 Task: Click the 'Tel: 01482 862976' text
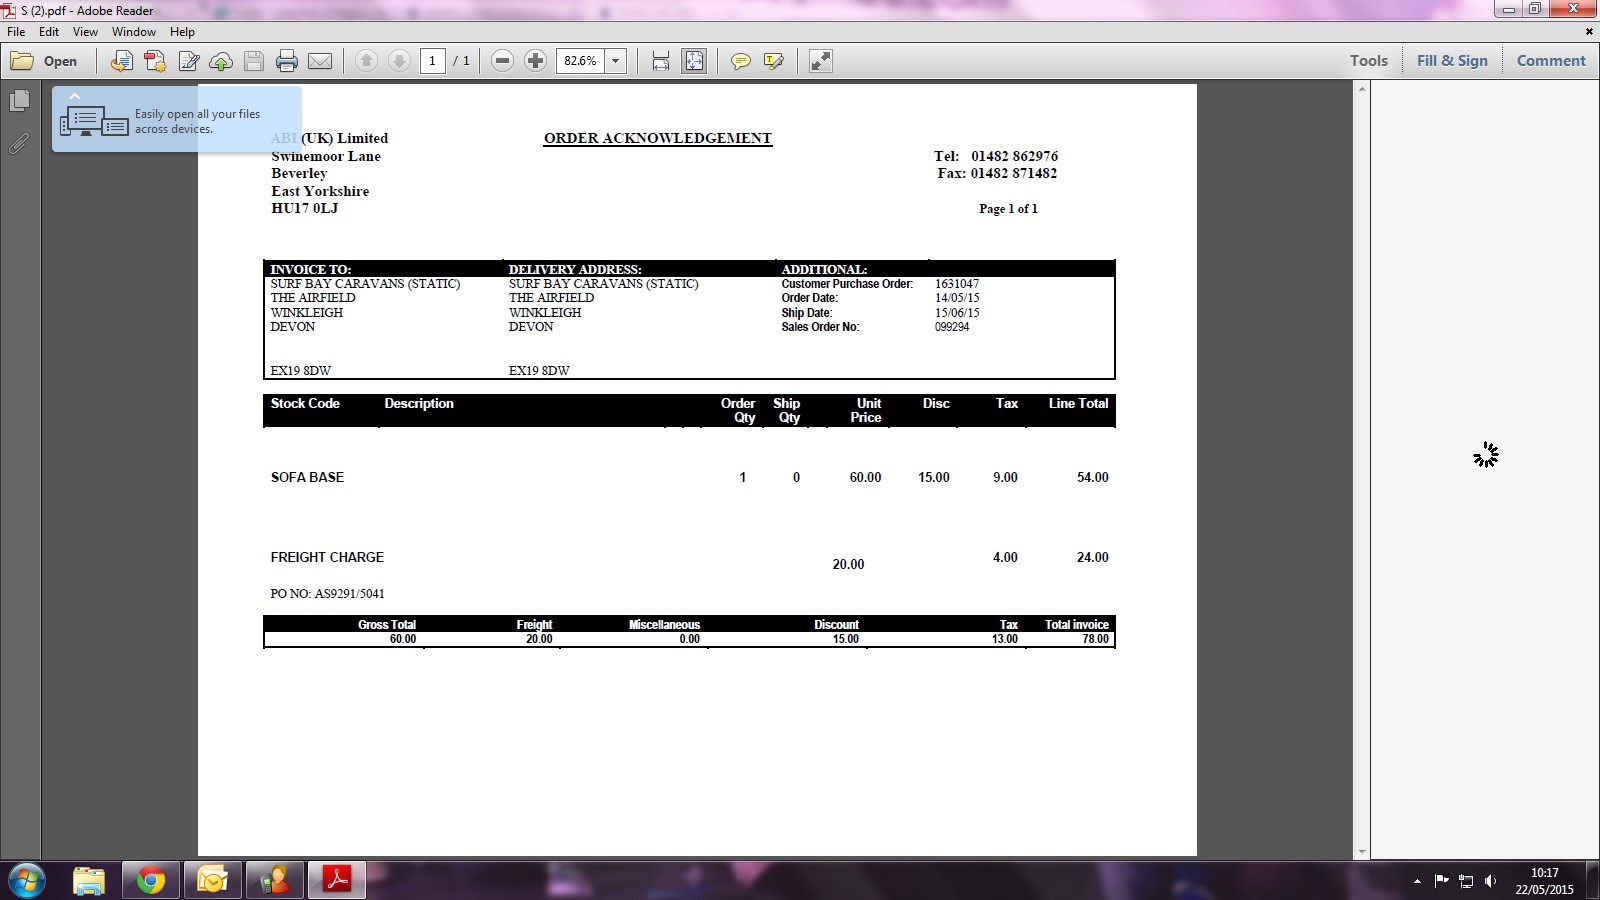tap(996, 156)
